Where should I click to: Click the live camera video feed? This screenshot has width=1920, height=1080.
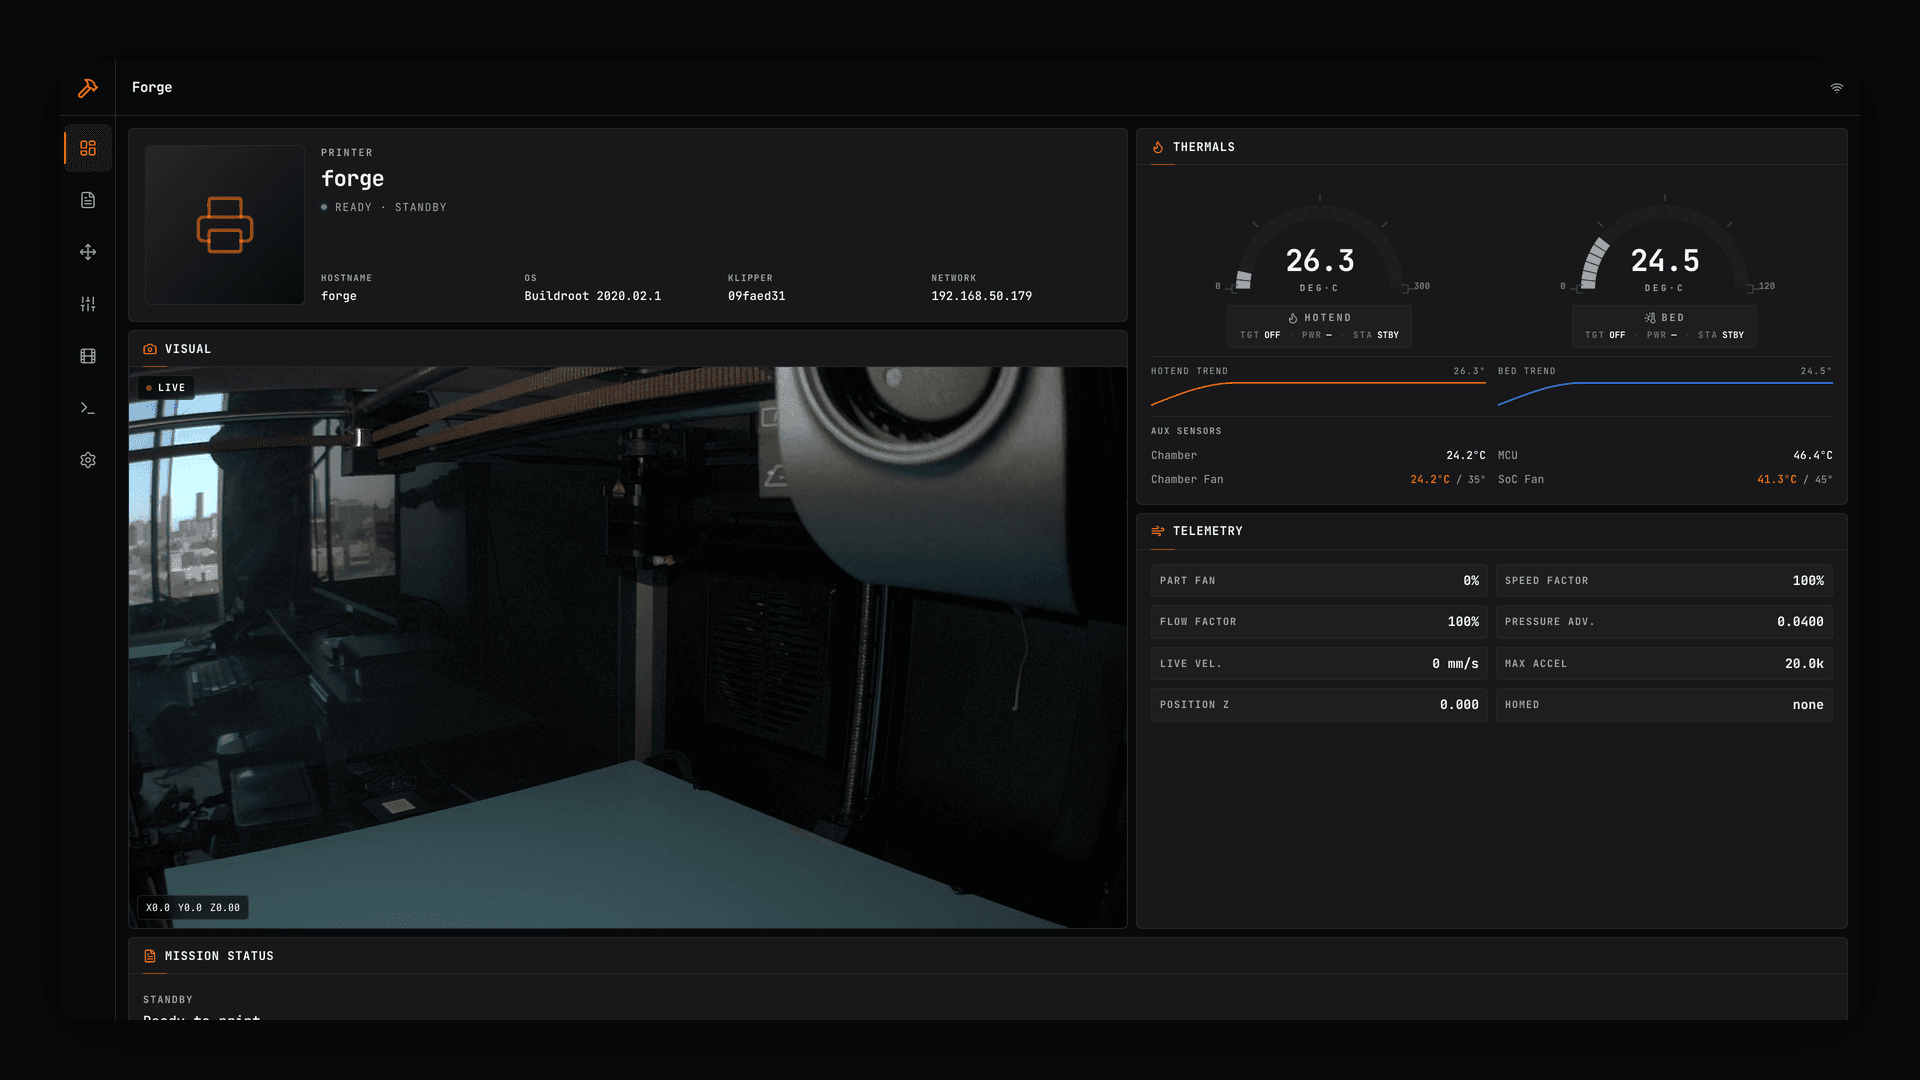click(628, 647)
